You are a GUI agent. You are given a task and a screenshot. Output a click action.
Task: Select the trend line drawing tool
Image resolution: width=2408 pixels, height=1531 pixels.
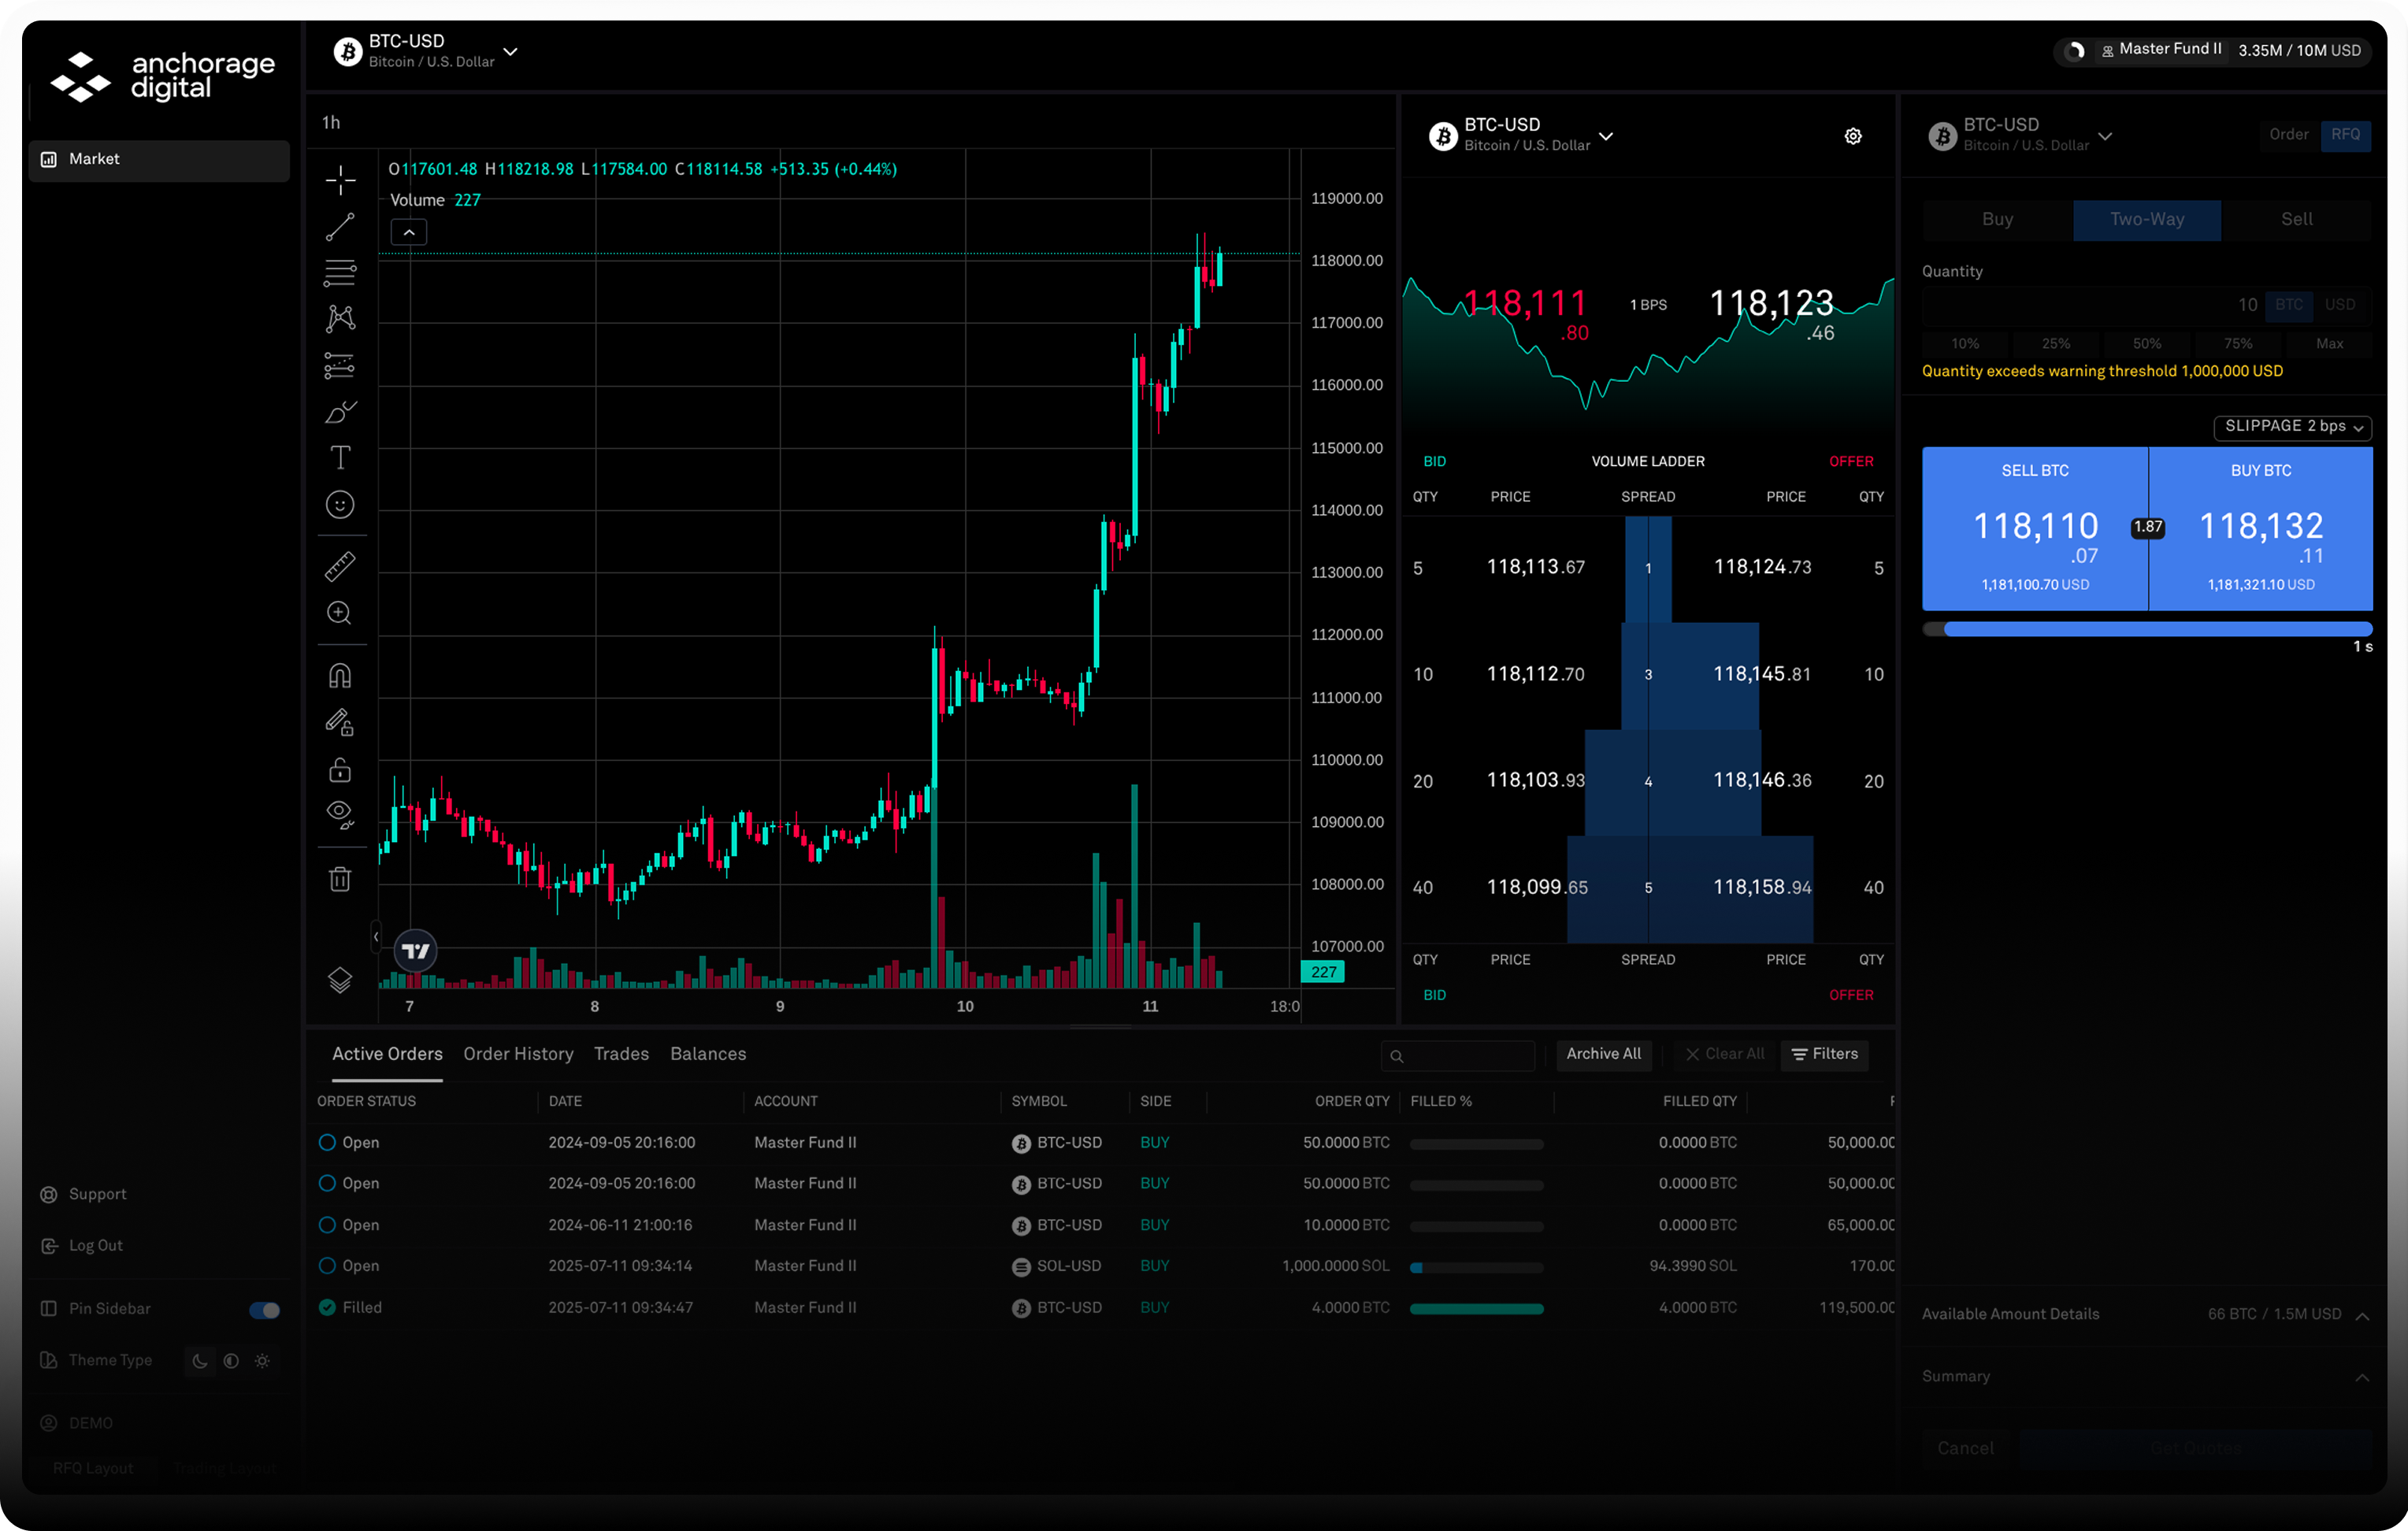(x=340, y=227)
